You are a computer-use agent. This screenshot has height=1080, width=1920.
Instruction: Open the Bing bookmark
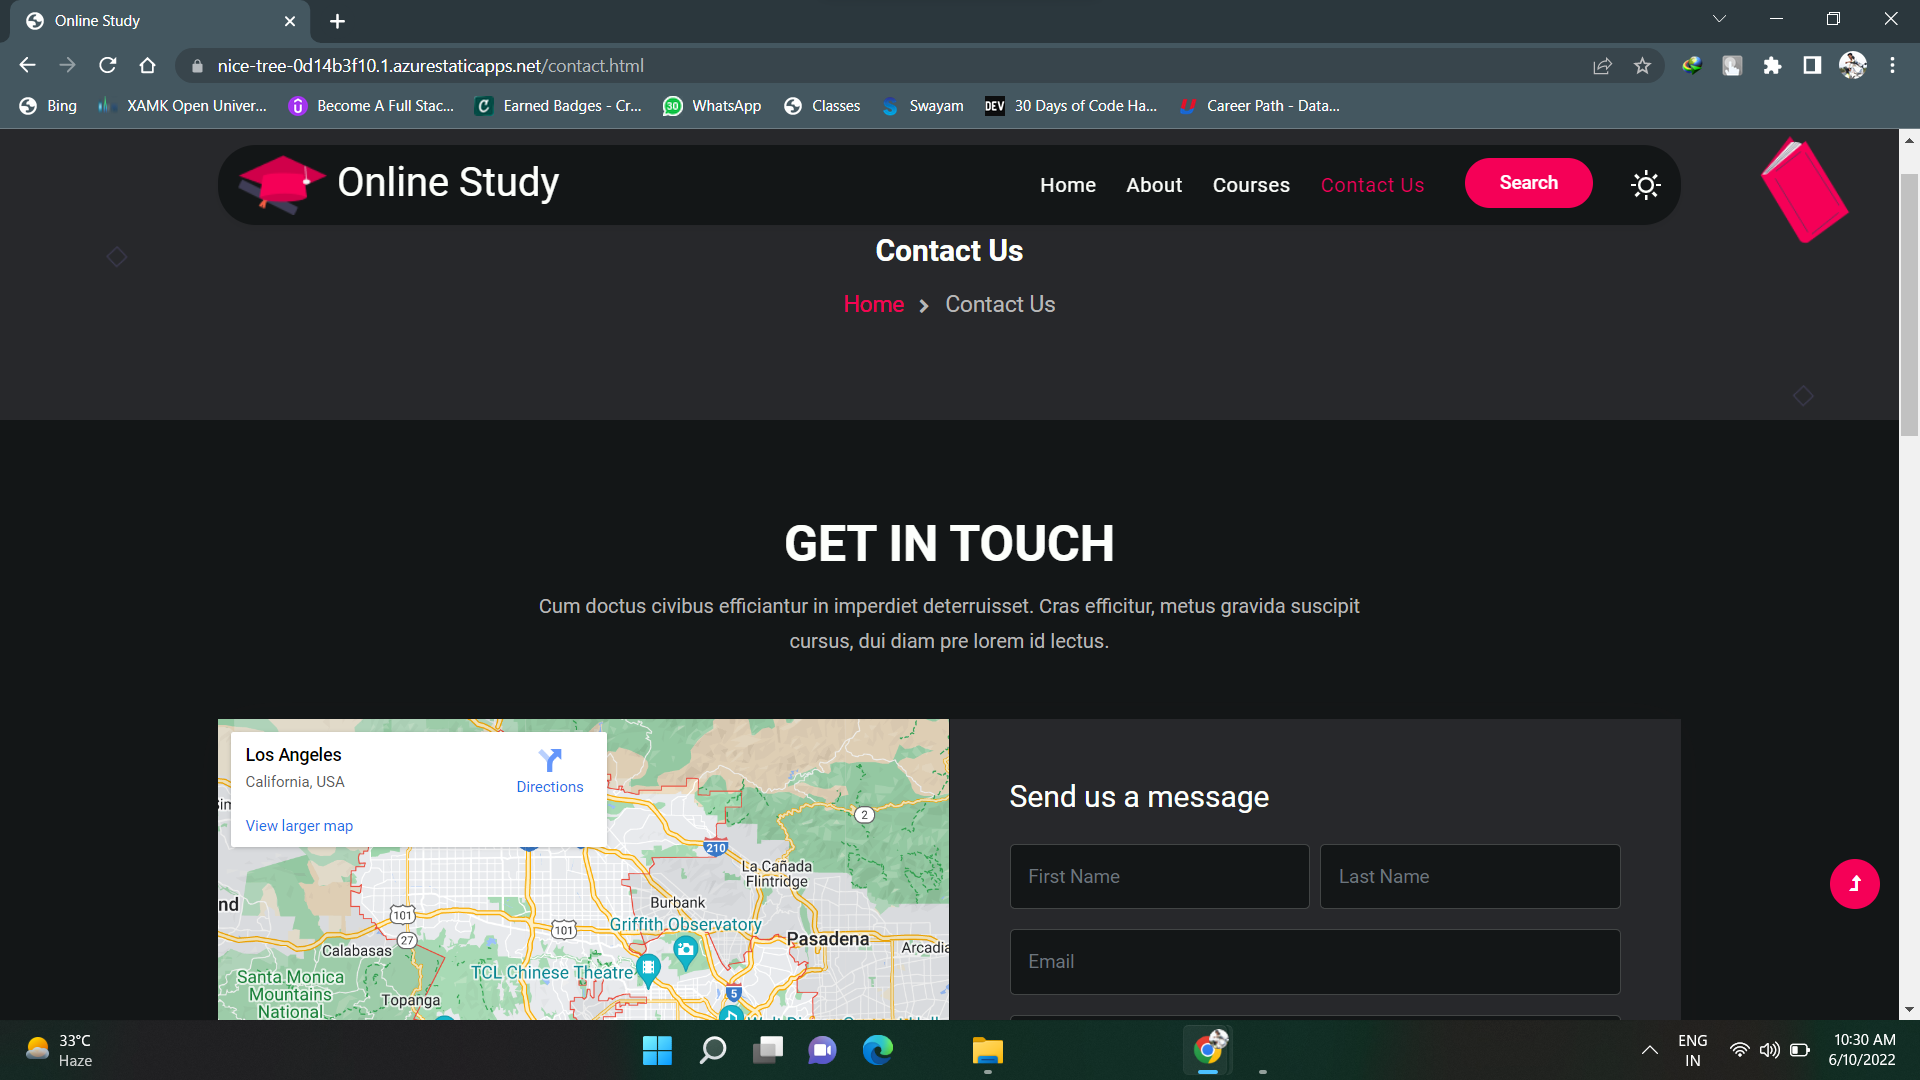coord(48,106)
